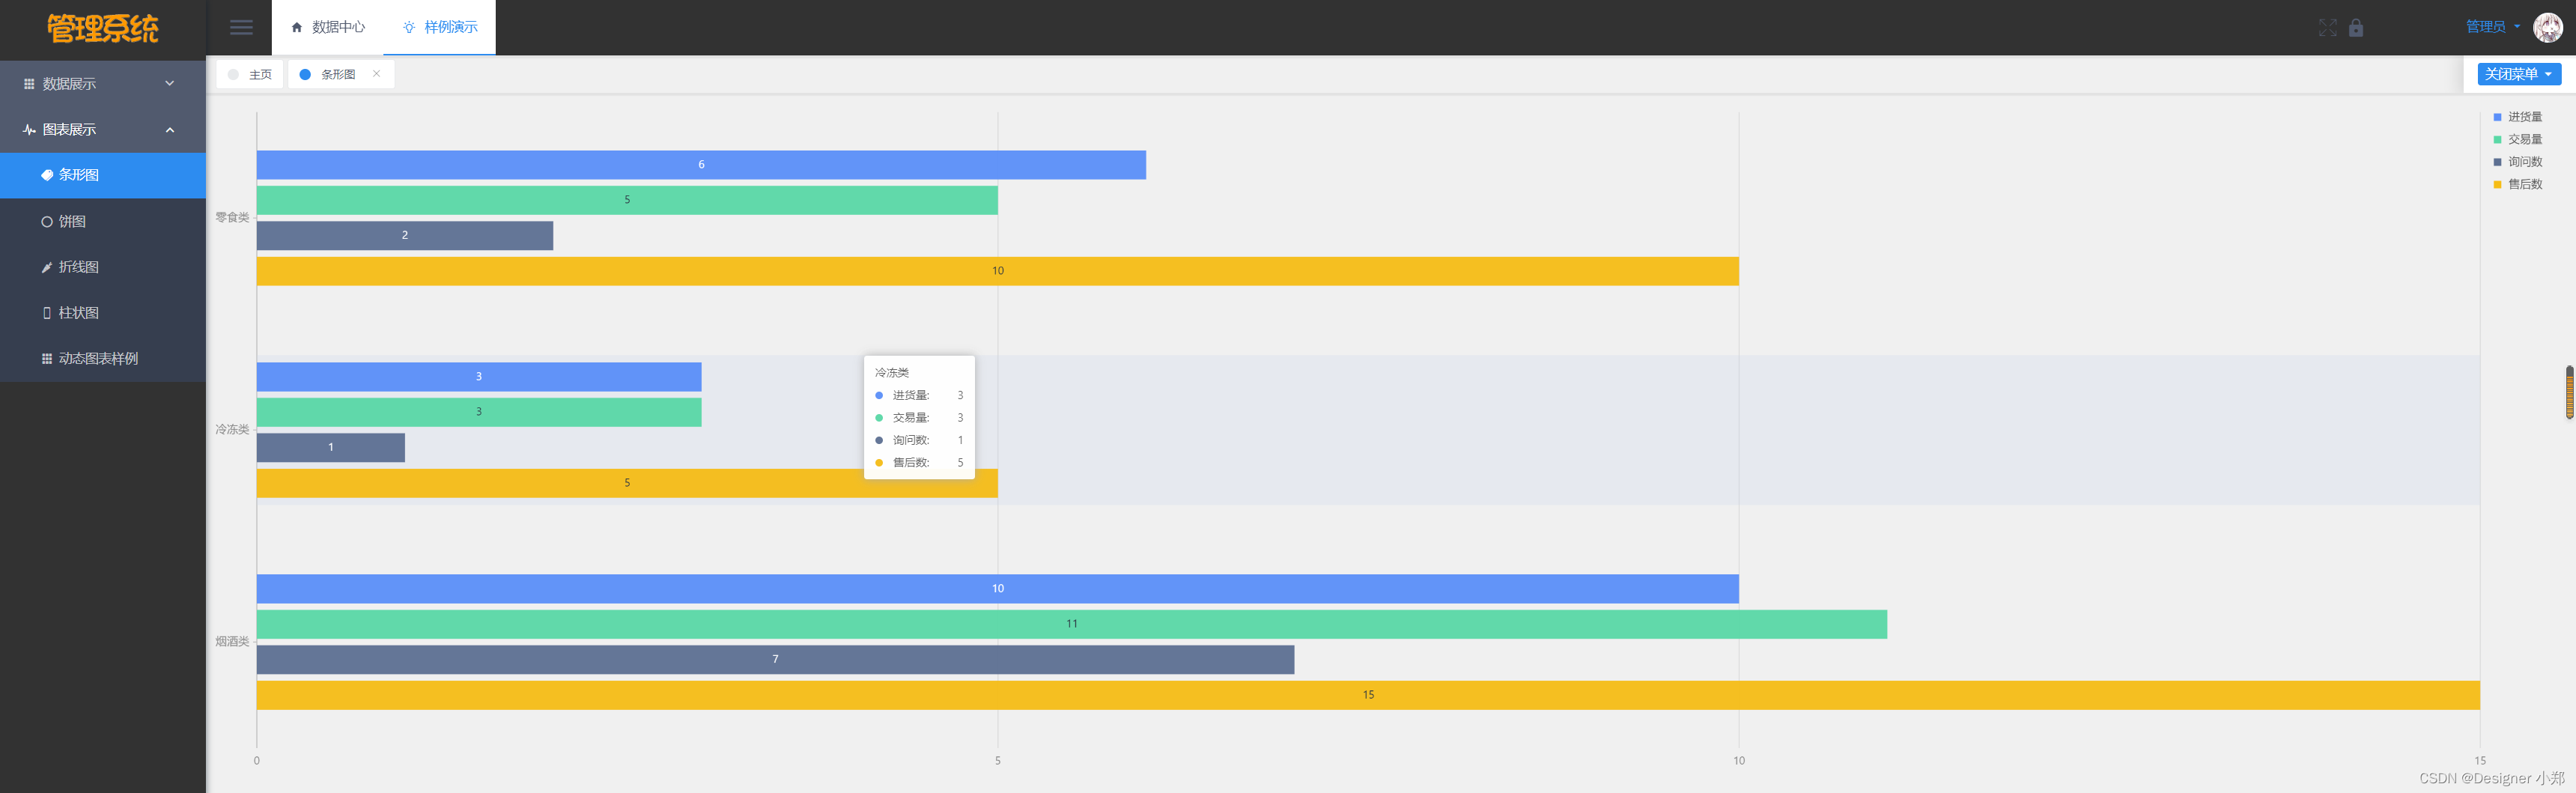Open the 动态图表样例 page
This screenshot has height=793, width=2576.
(x=98, y=359)
